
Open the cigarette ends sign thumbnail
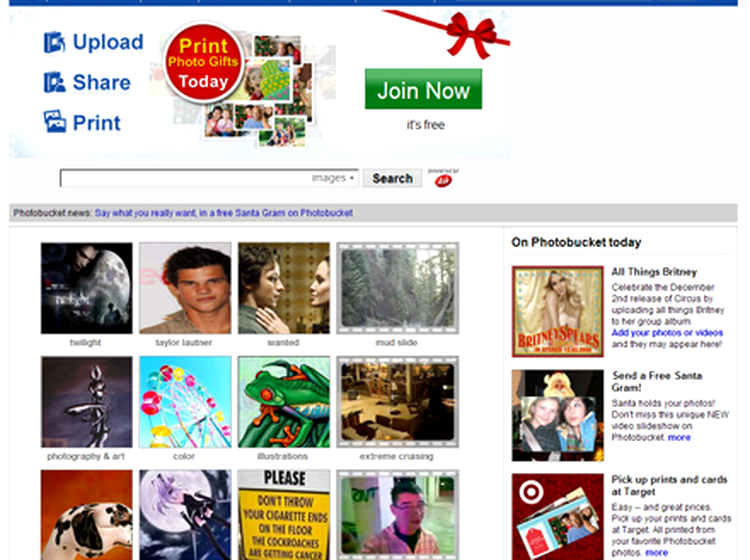click(x=284, y=515)
